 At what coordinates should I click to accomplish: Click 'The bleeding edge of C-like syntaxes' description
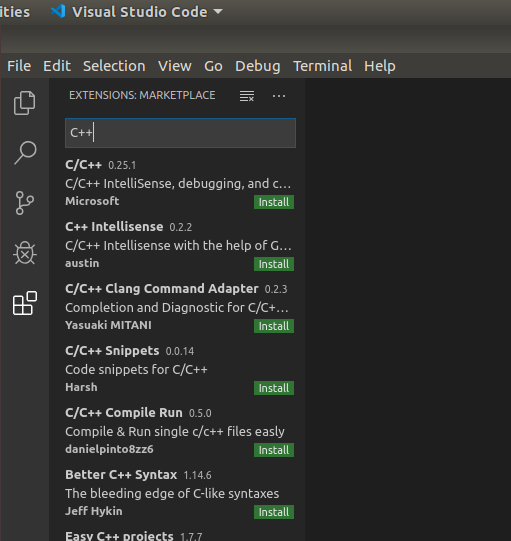172,494
